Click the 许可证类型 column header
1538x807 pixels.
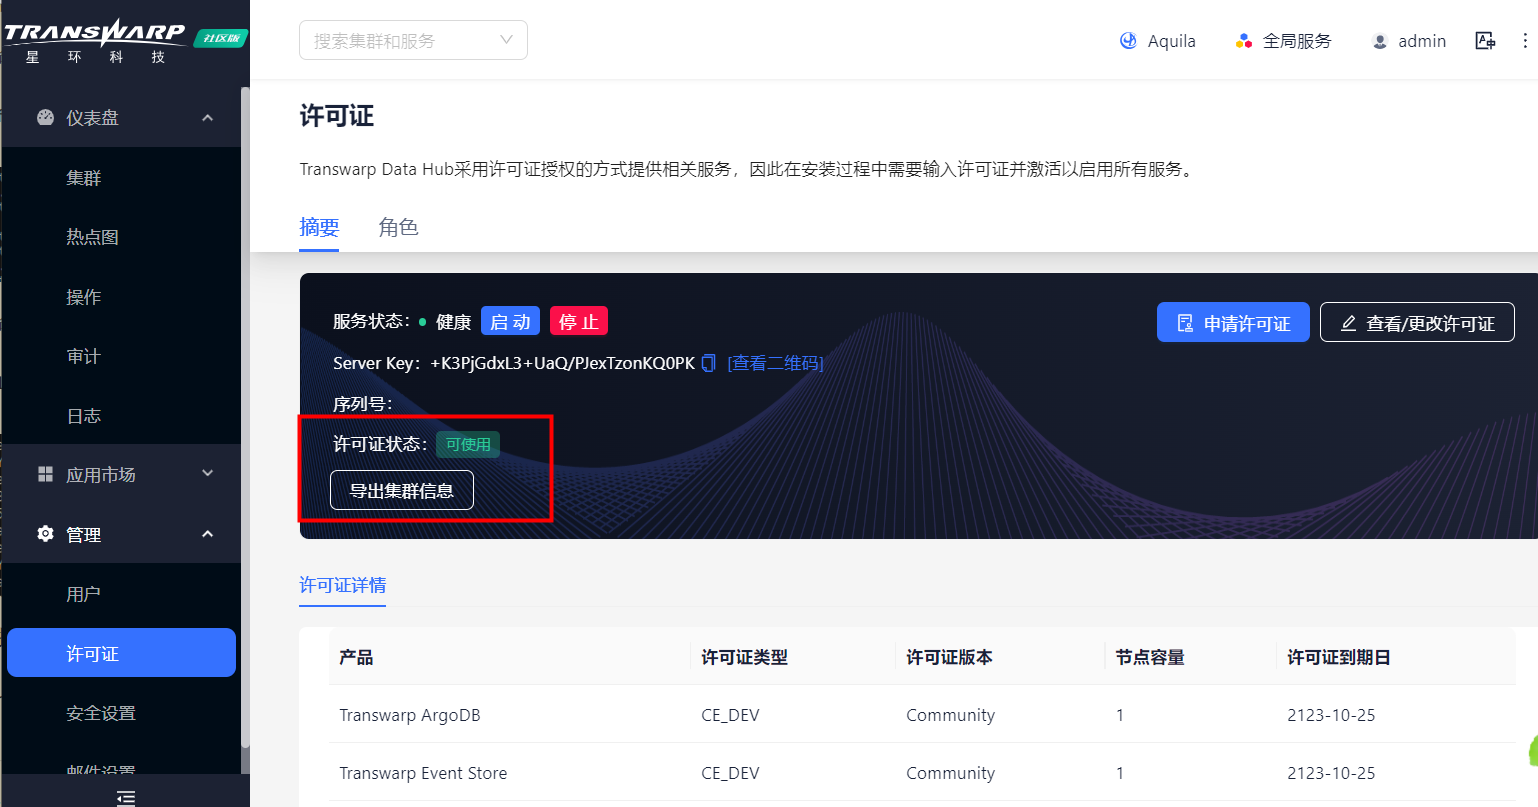pyautogui.click(x=744, y=657)
